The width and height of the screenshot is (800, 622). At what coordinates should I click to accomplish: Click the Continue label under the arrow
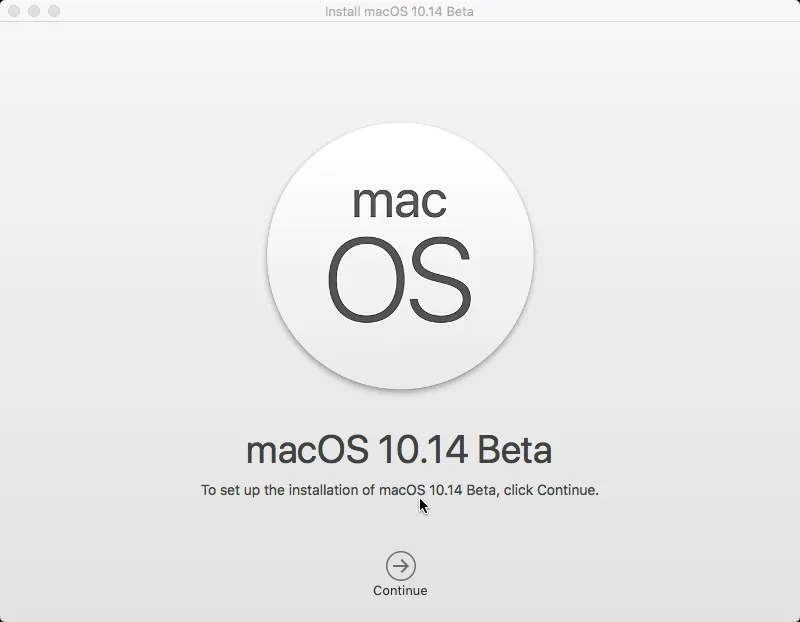tap(401, 590)
